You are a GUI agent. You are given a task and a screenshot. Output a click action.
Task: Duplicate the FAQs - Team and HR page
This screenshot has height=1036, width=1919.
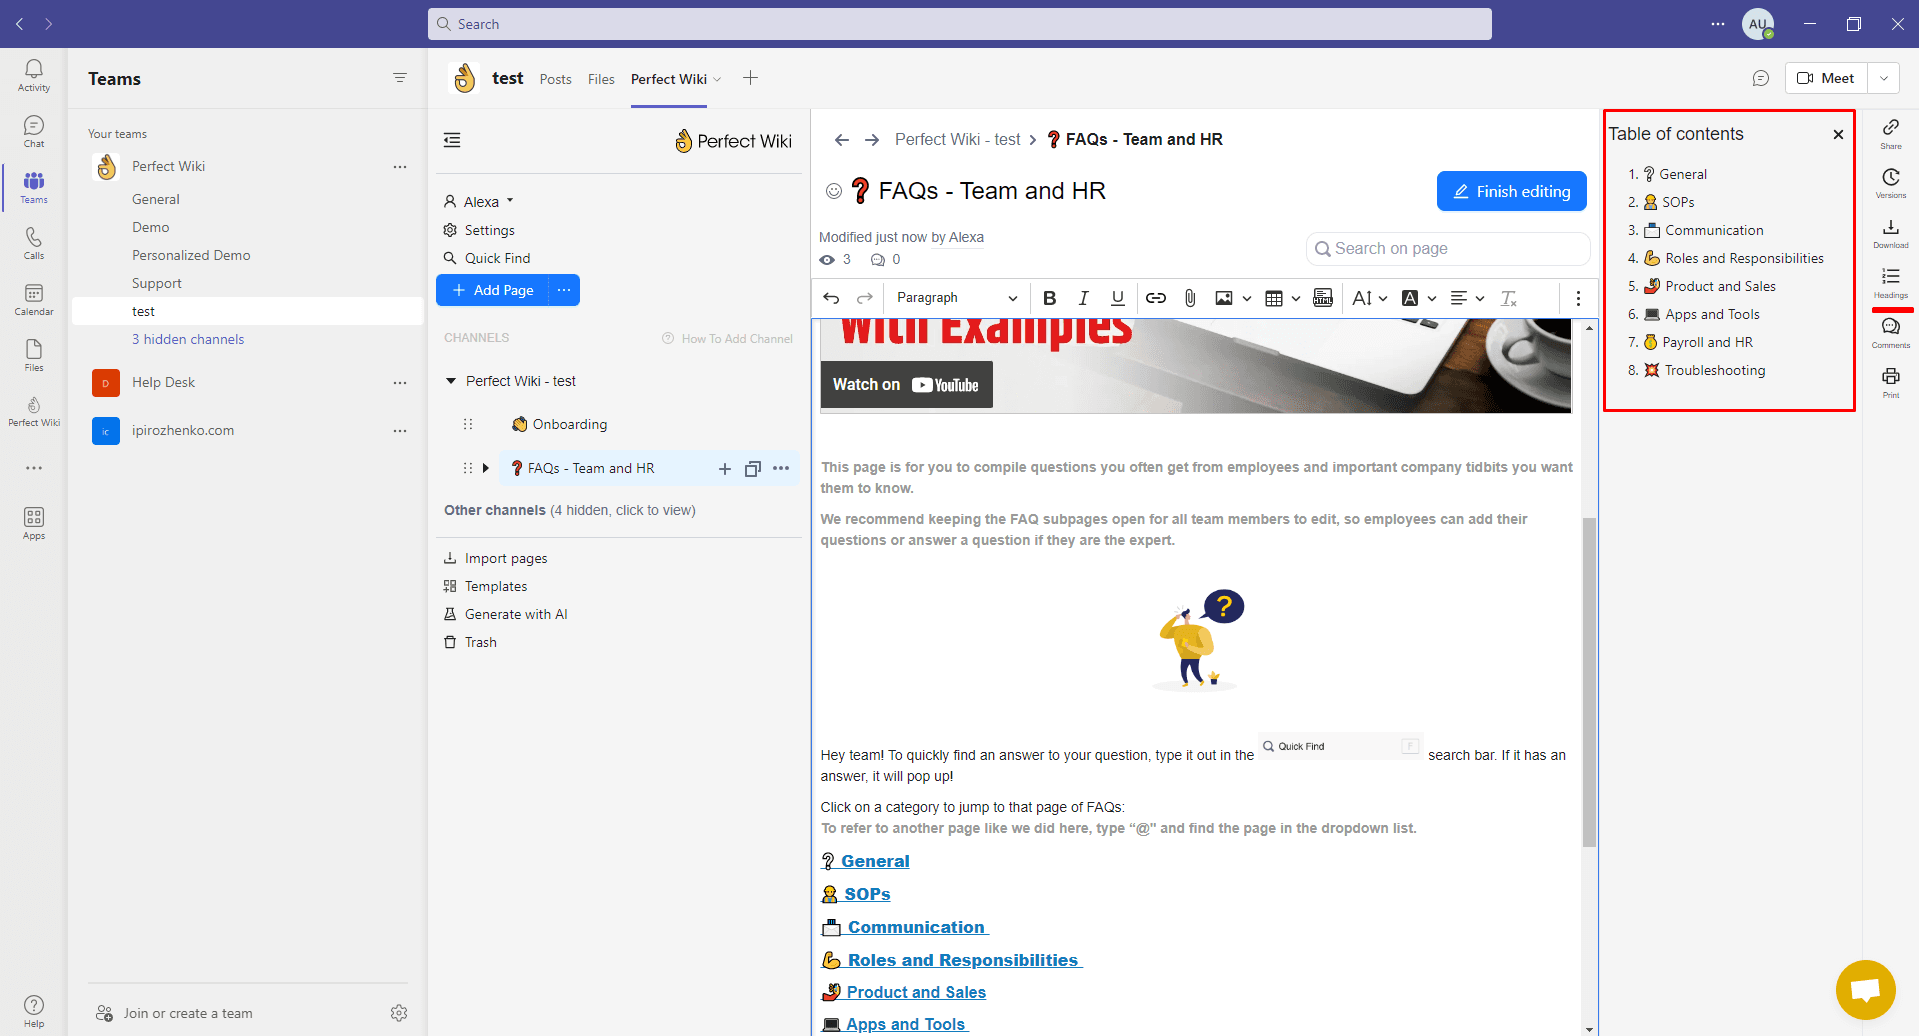[753, 468]
